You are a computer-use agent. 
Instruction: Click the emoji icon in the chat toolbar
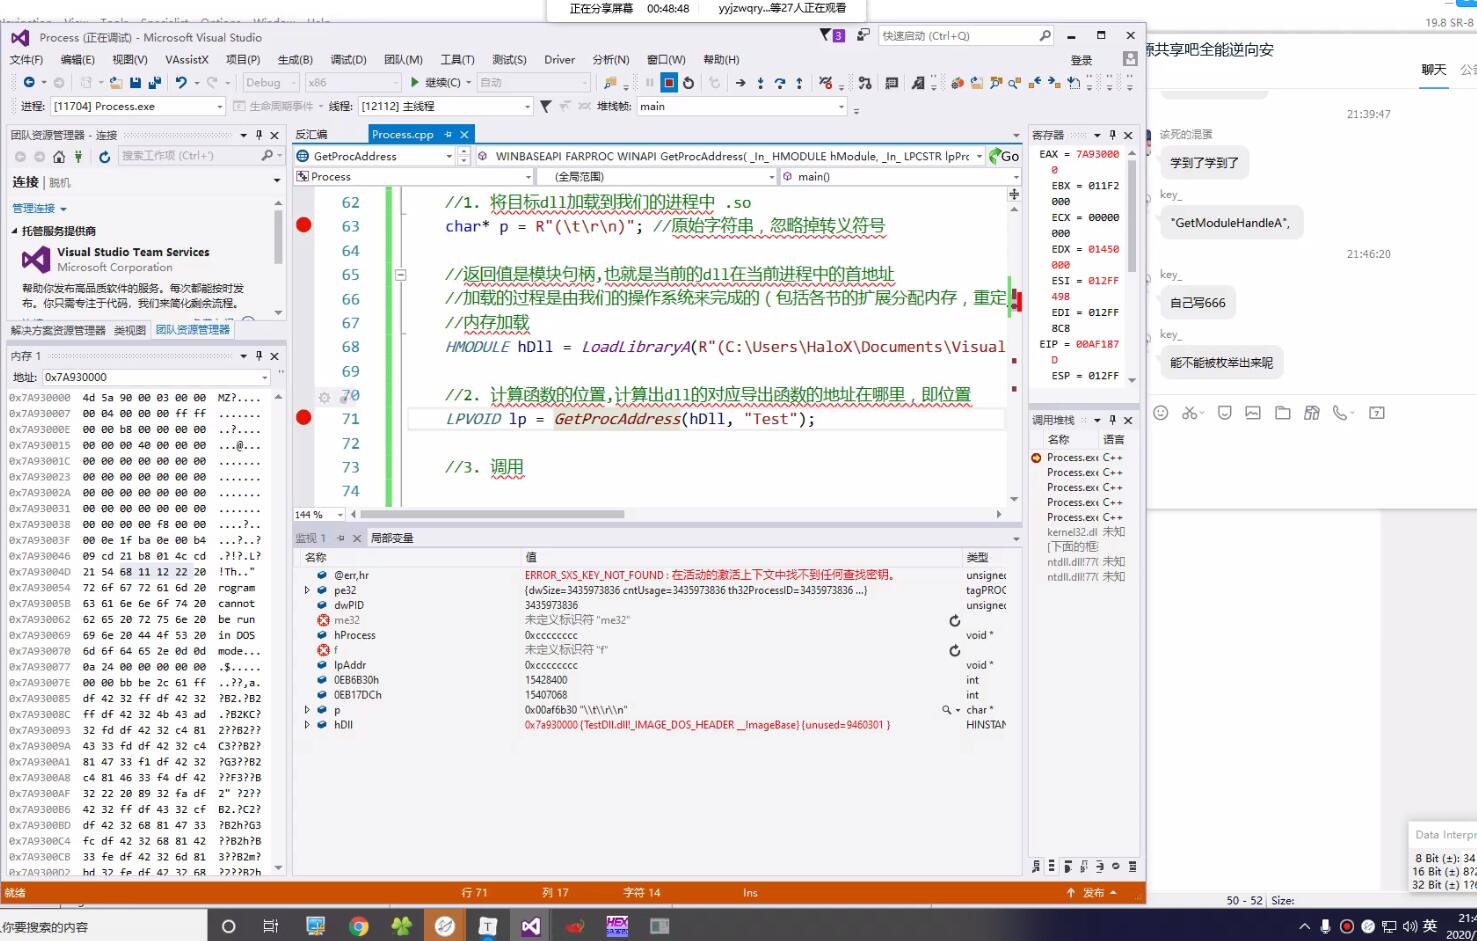pos(1161,412)
